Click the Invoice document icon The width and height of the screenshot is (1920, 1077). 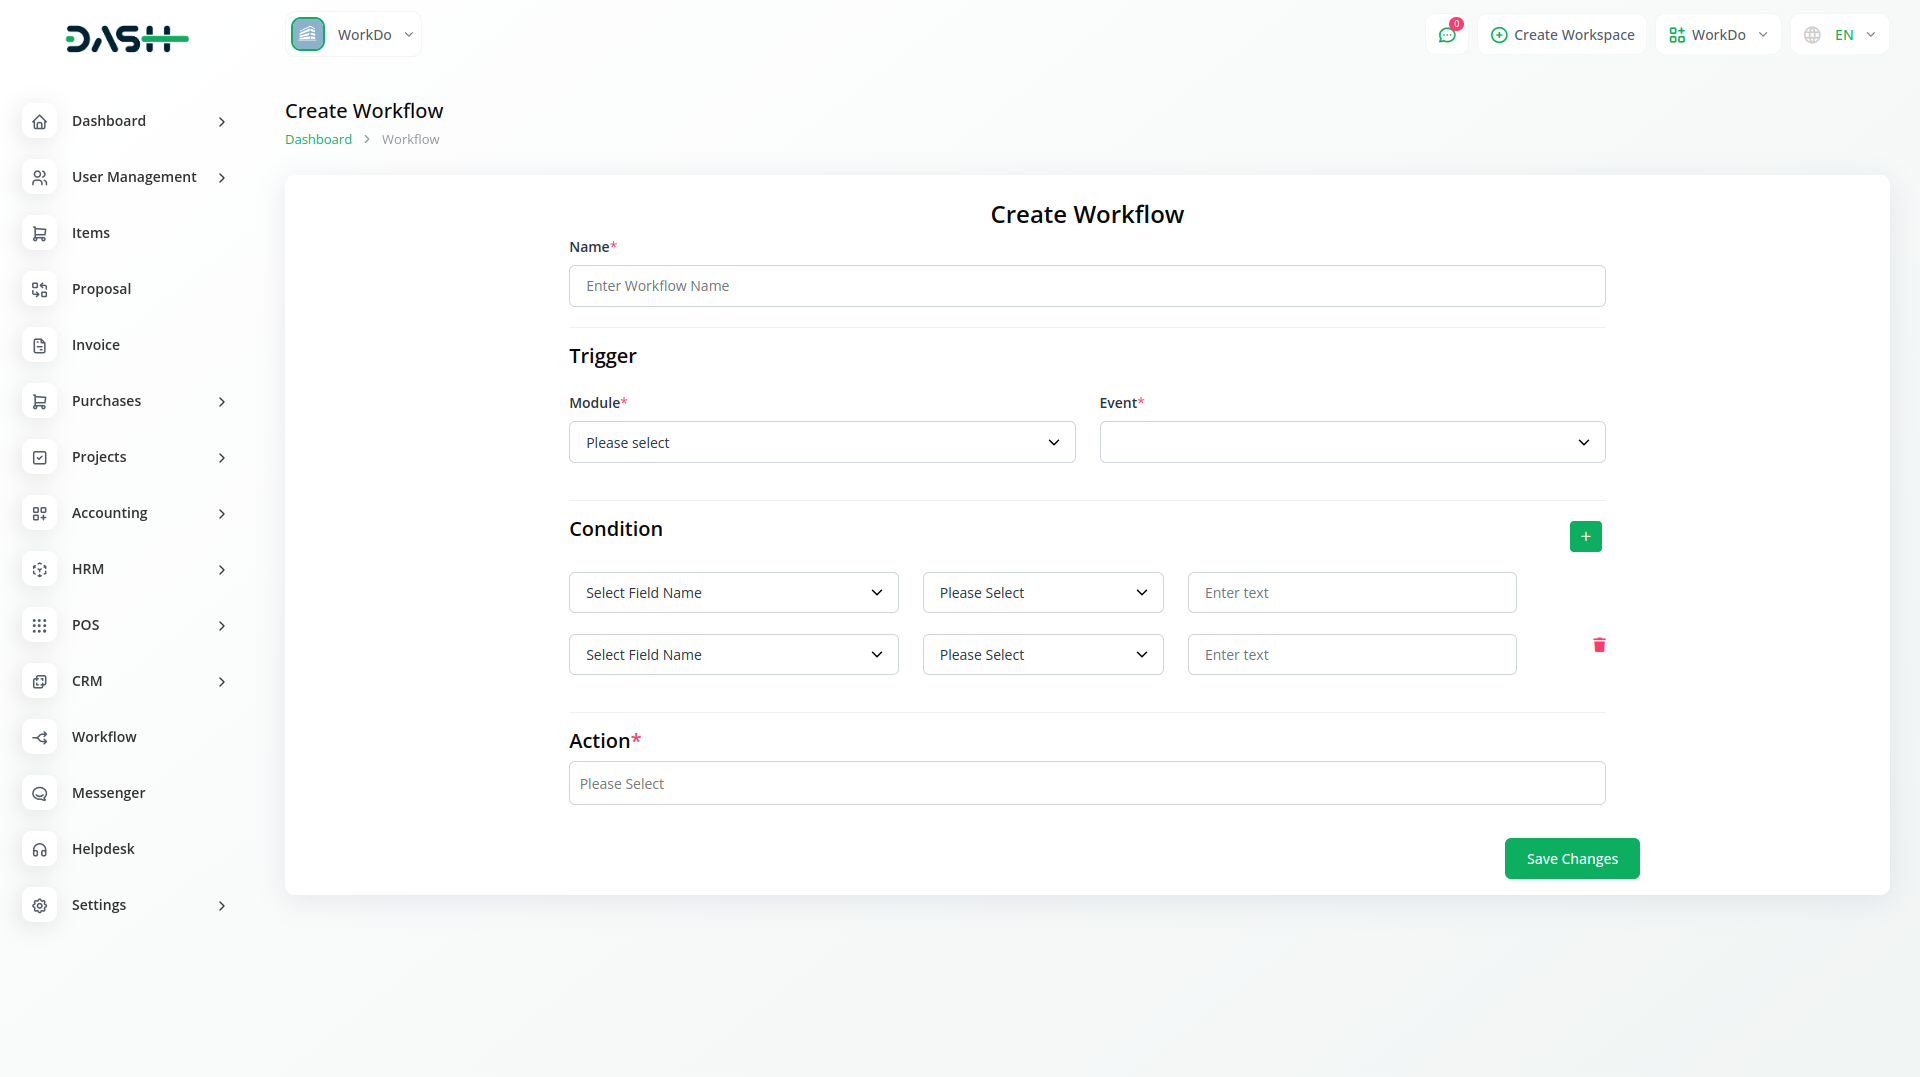coord(39,345)
